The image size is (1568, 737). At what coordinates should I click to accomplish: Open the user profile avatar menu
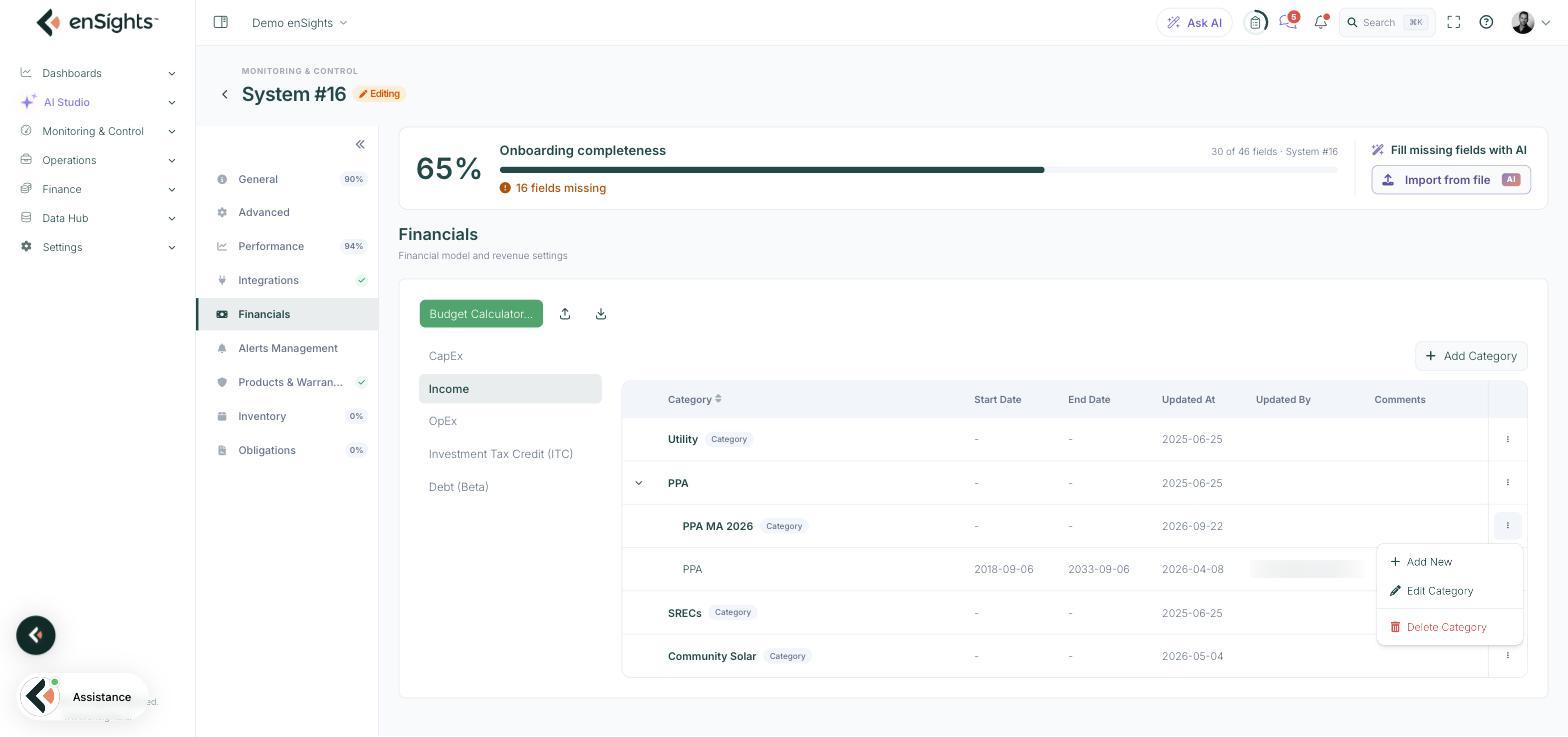coord(1531,22)
